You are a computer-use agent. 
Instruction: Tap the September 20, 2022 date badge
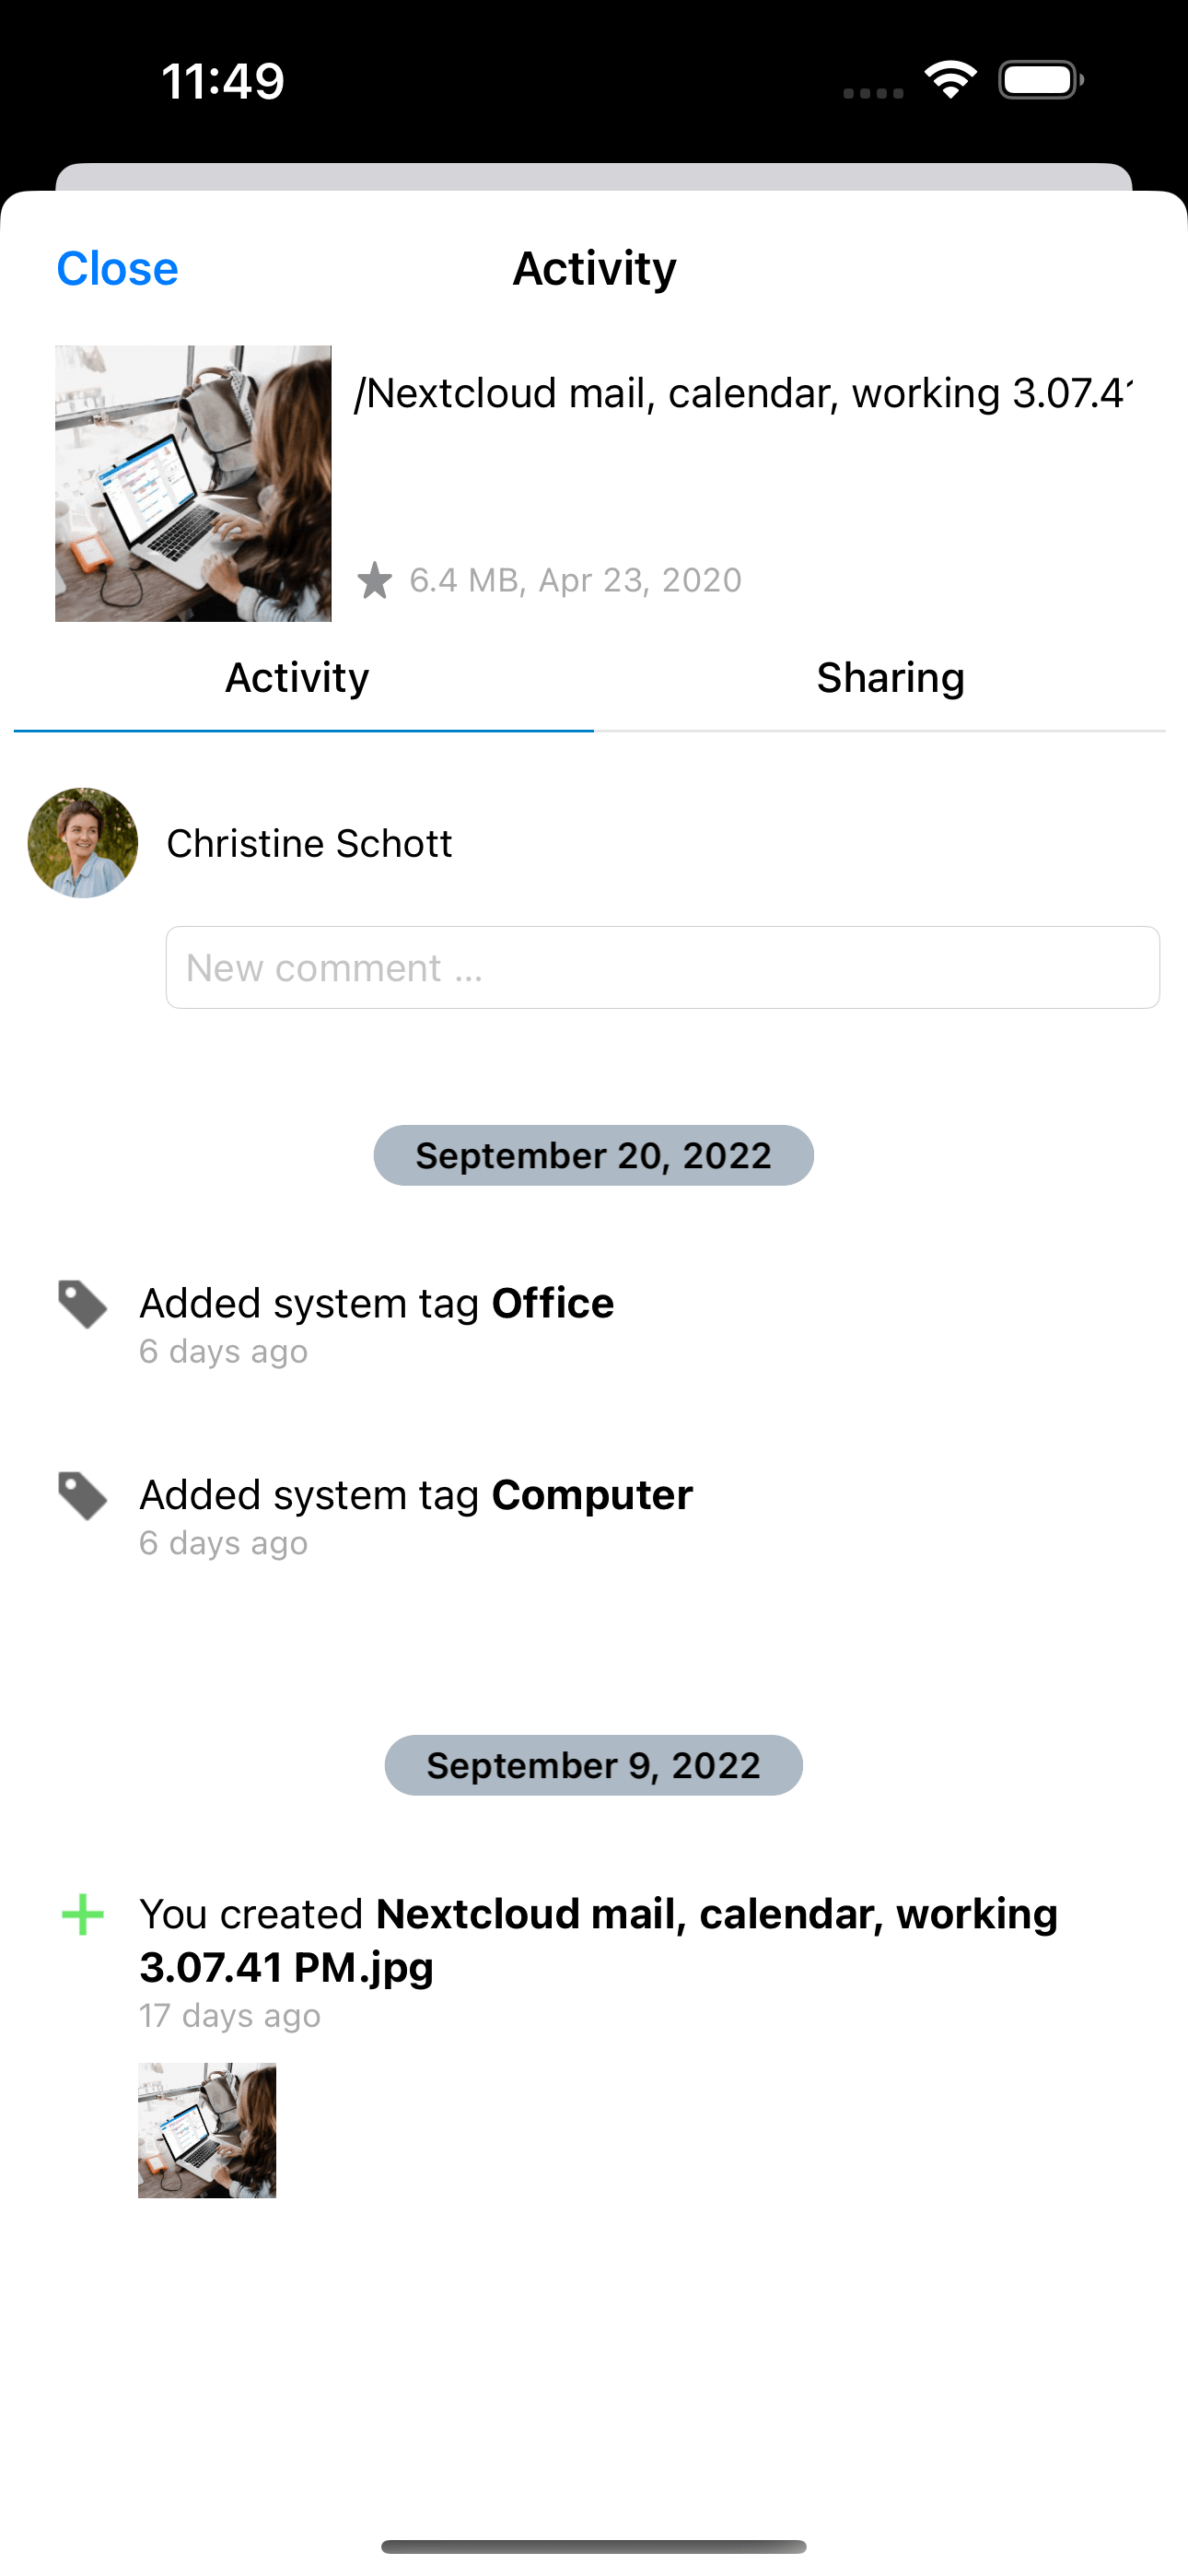coord(594,1155)
